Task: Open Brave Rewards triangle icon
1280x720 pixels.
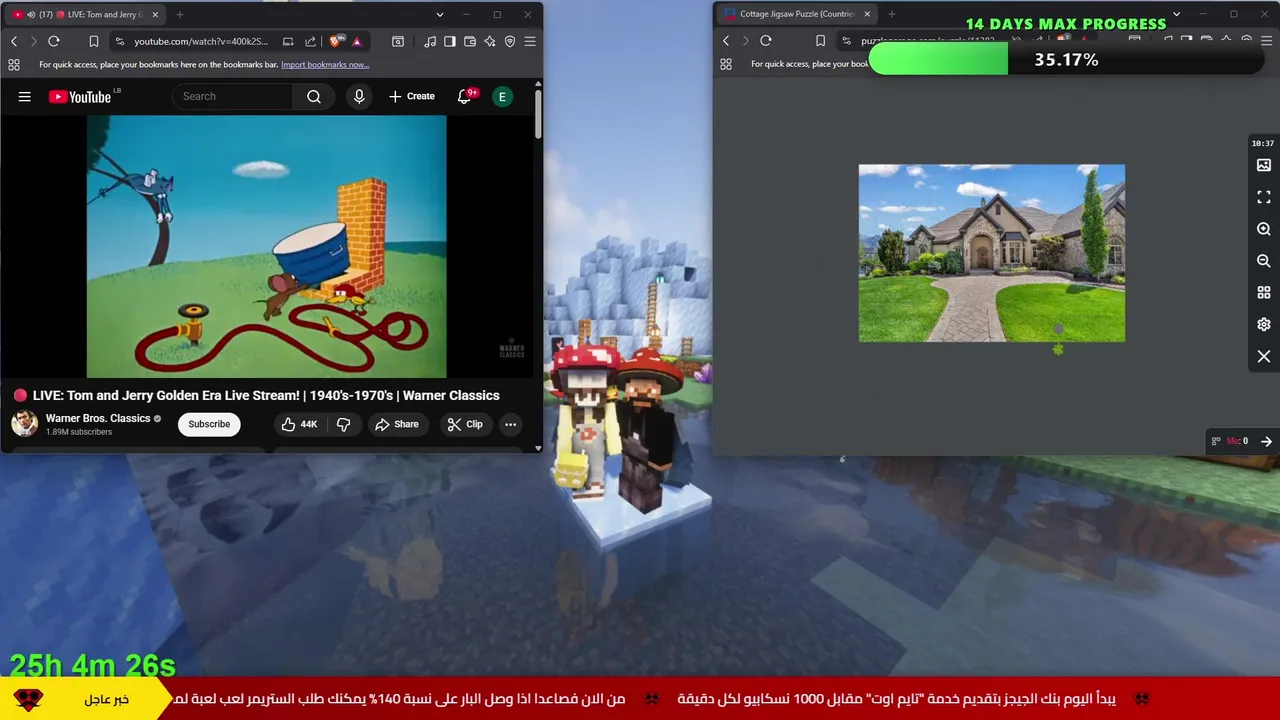Action: pos(356,41)
